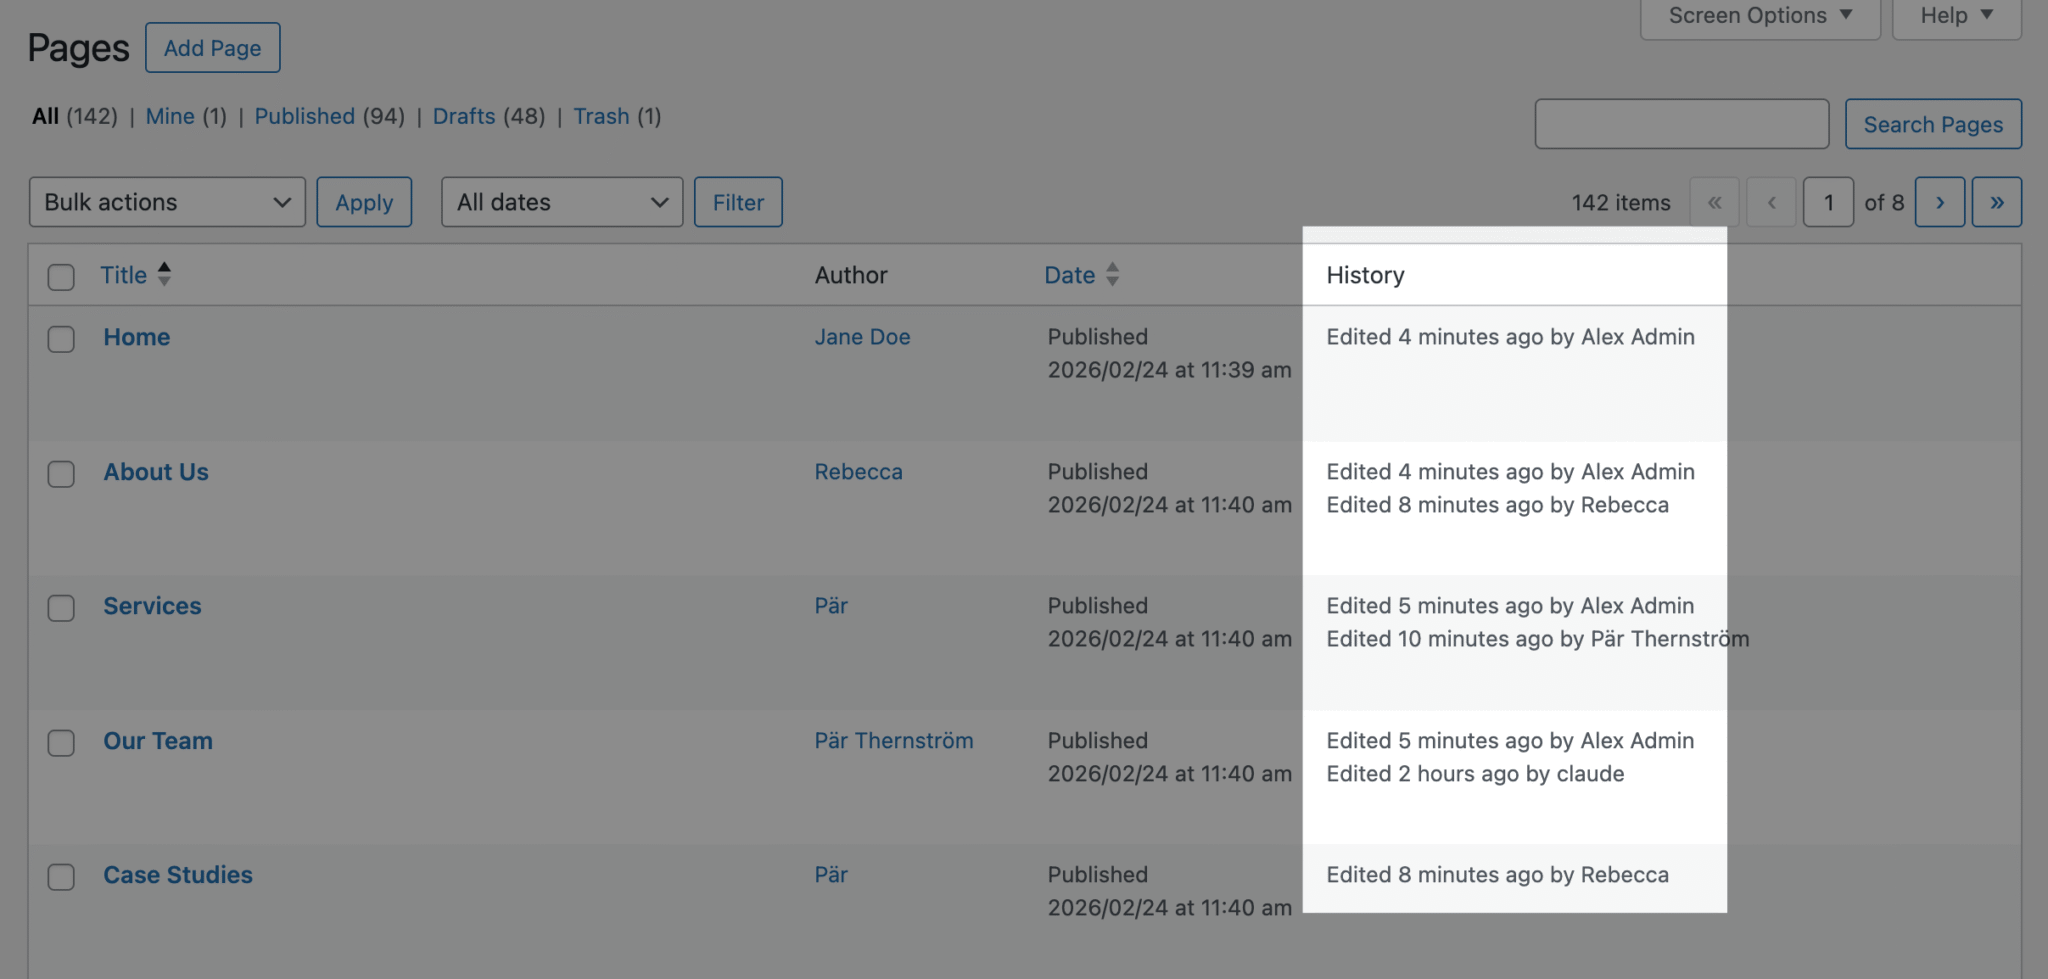2048x979 pixels.
Task: Sort by the Title column header
Action: click(123, 275)
